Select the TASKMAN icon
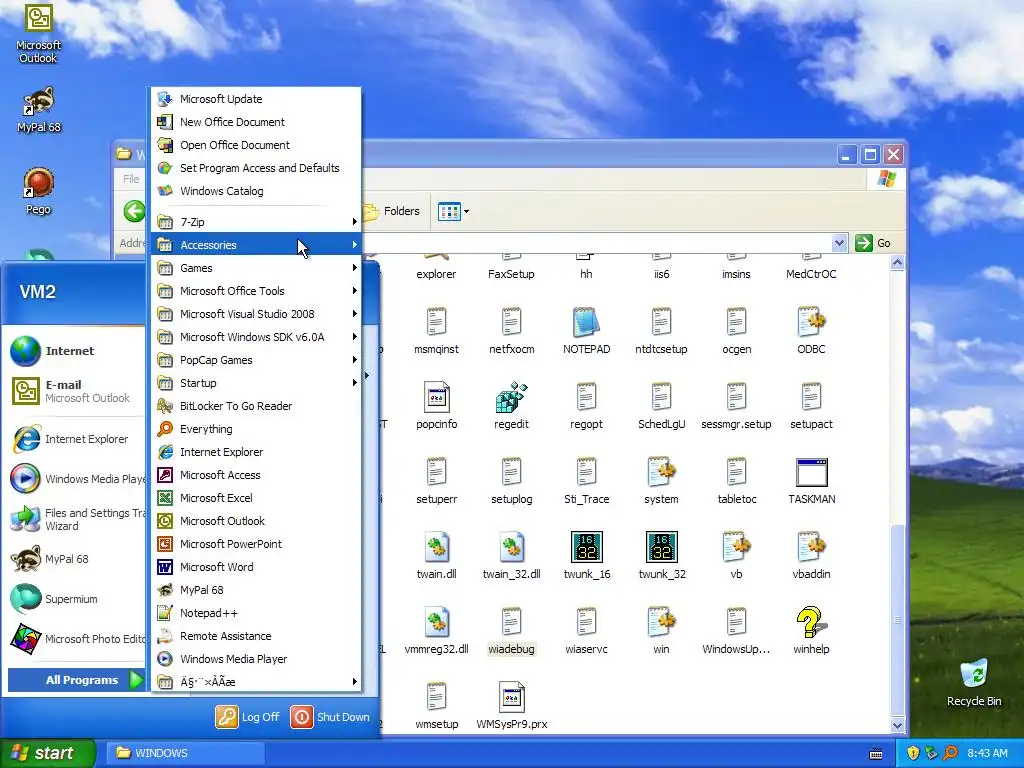1024x768 pixels. pos(812,473)
